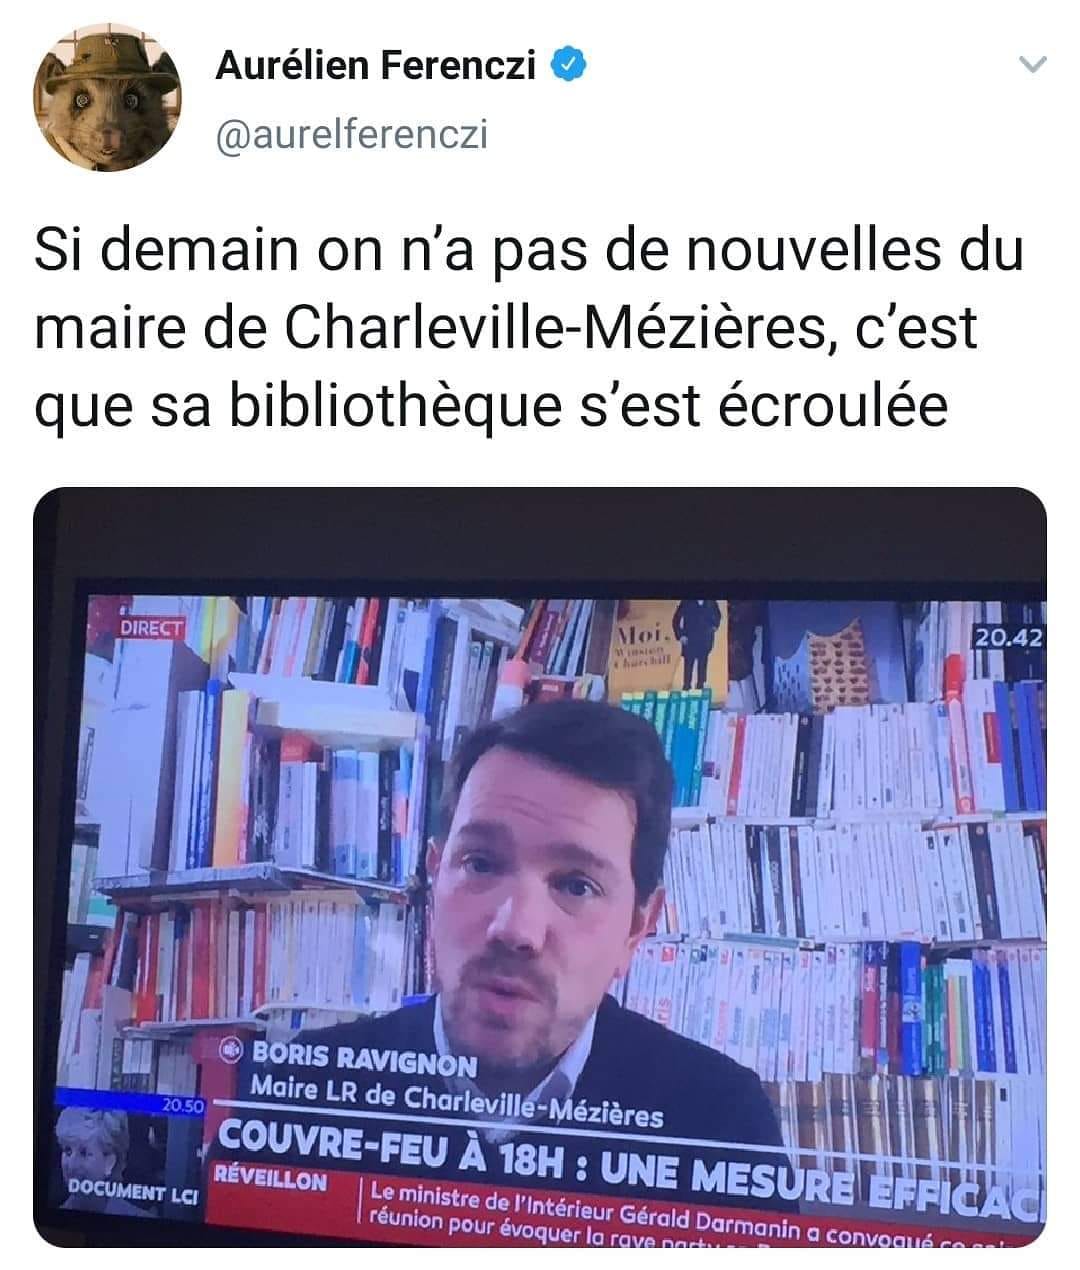Click the blue verified checkmark badge

coord(570,65)
